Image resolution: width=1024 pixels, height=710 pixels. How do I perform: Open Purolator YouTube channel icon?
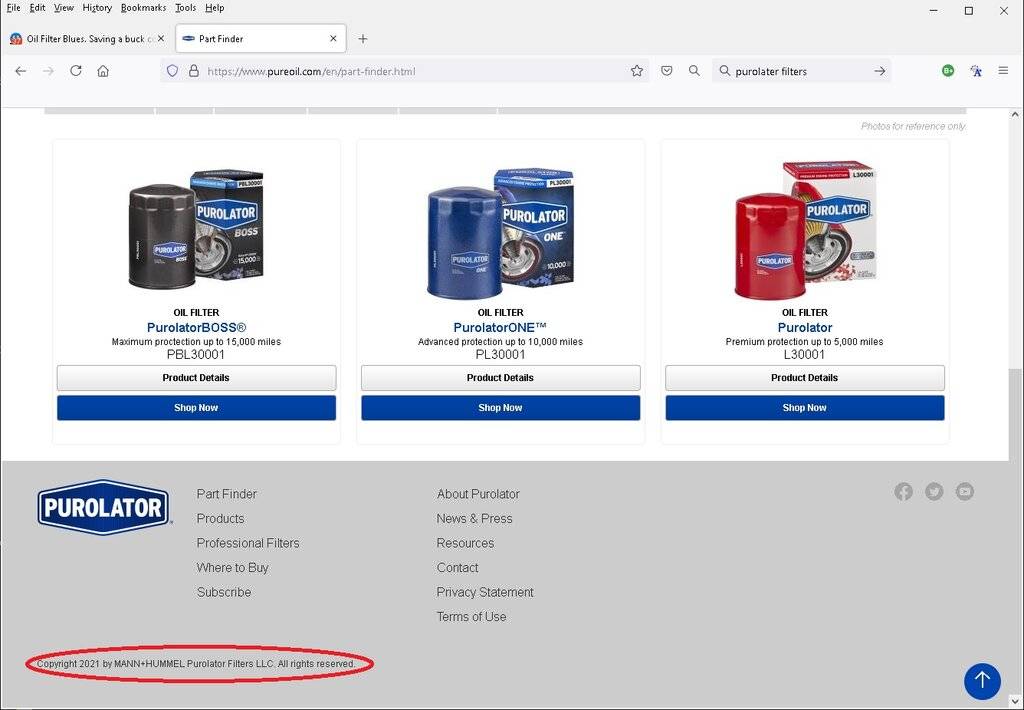tap(964, 491)
